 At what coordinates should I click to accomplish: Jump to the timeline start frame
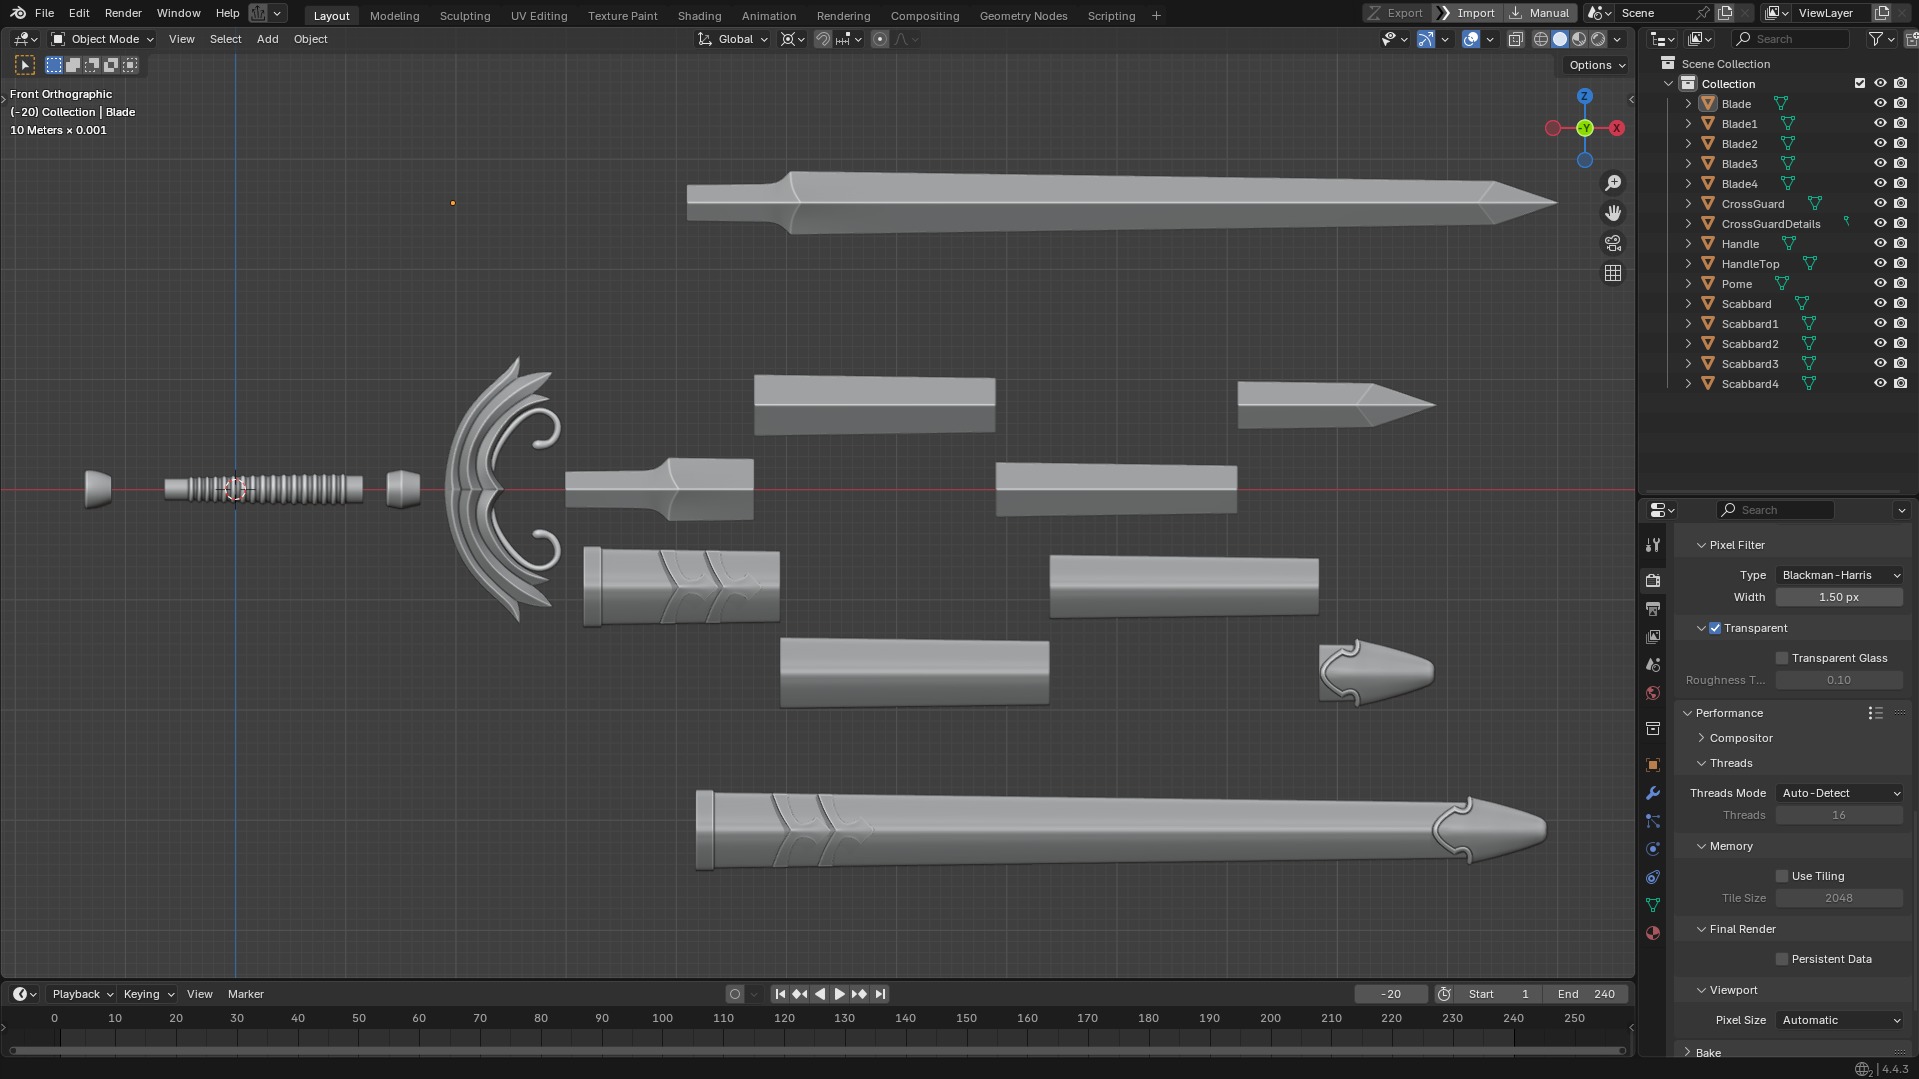(780, 994)
